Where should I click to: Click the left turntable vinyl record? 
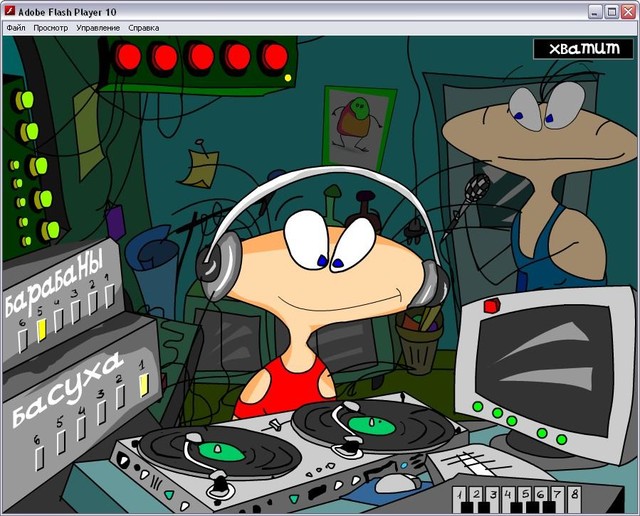coord(218,453)
